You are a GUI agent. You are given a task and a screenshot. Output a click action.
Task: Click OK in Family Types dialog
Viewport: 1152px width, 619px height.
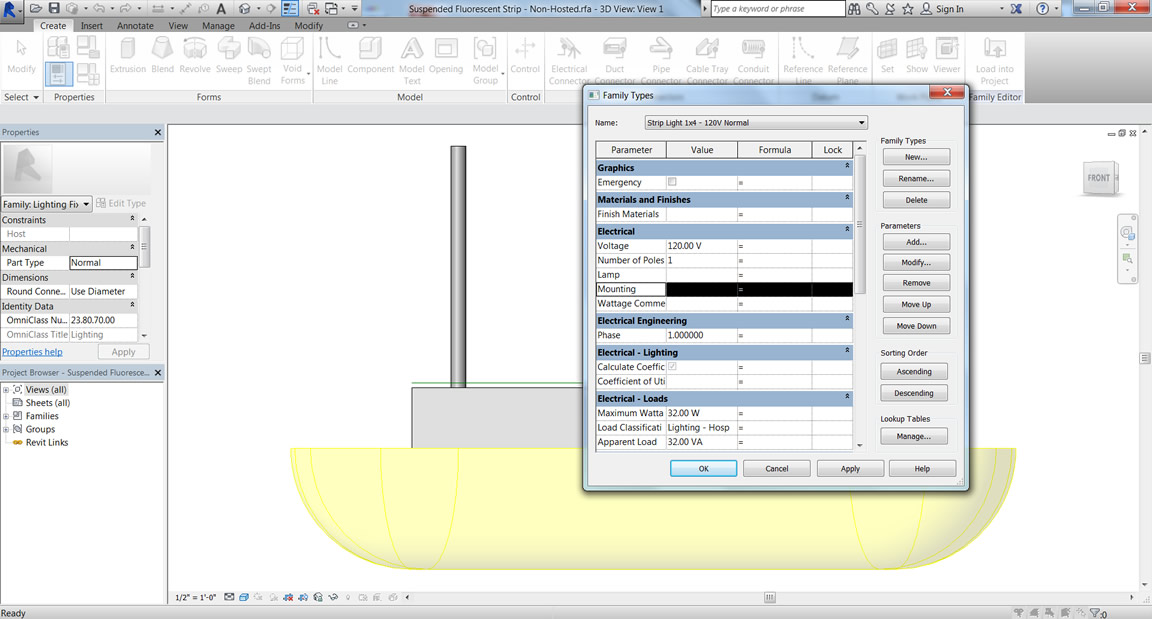tap(703, 468)
